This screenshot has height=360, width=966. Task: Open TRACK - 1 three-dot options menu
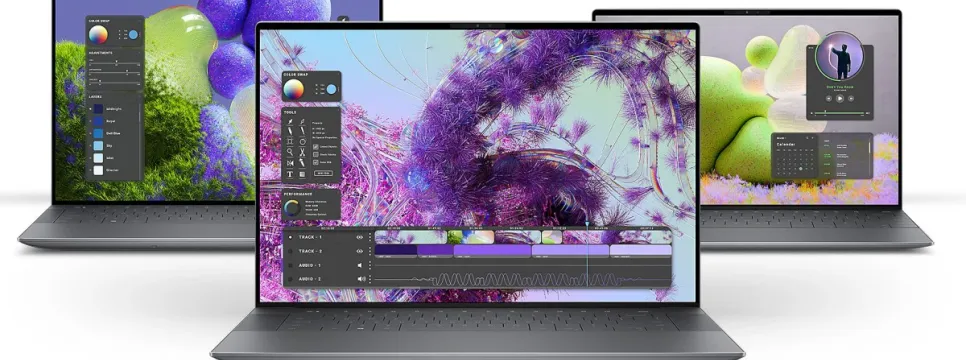click(x=370, y=237)
